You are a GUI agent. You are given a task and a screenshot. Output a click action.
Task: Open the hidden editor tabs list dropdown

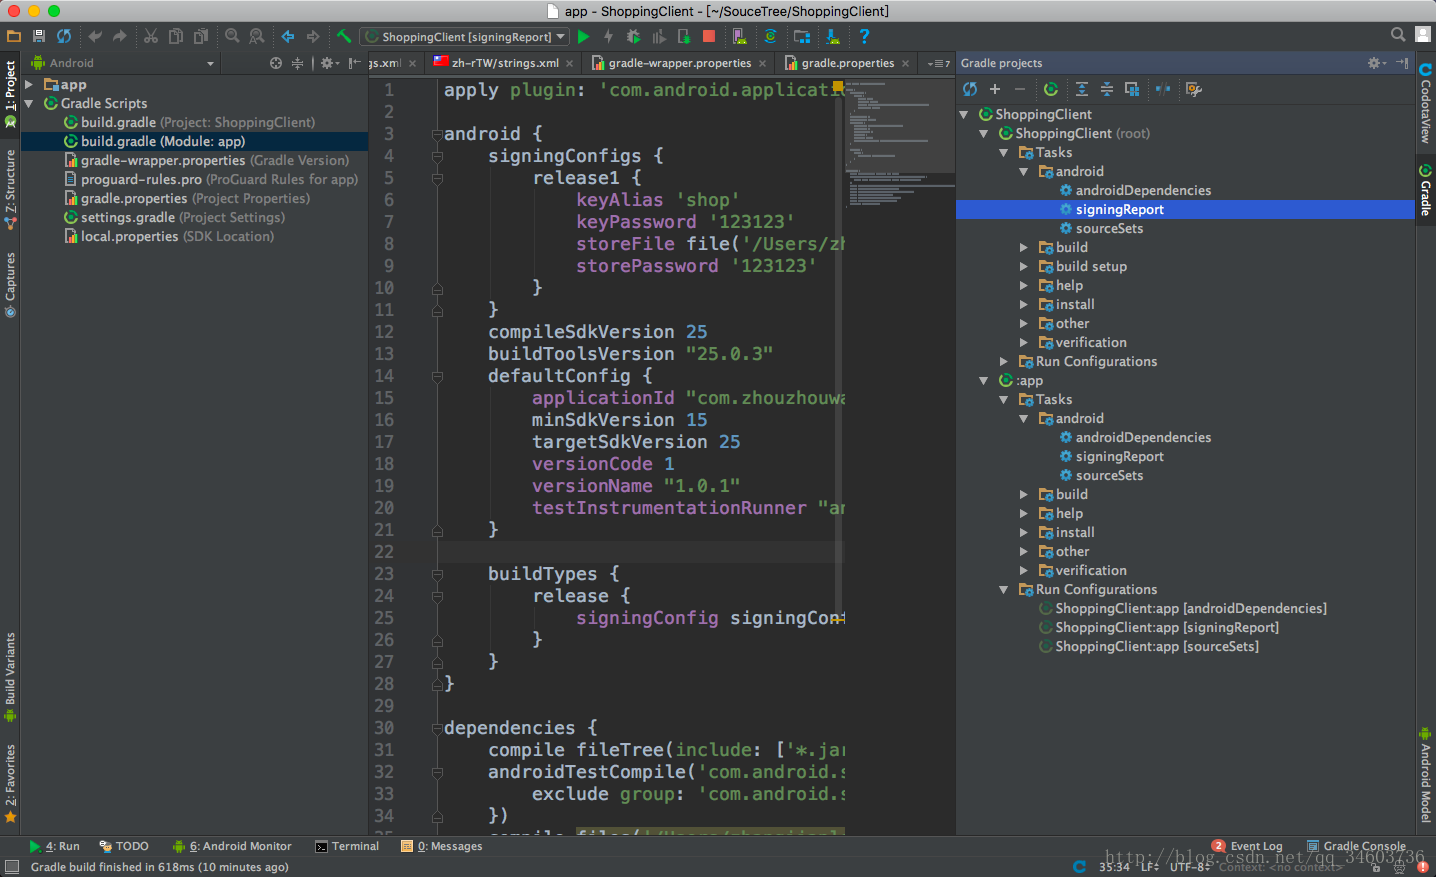click(938, 63)
